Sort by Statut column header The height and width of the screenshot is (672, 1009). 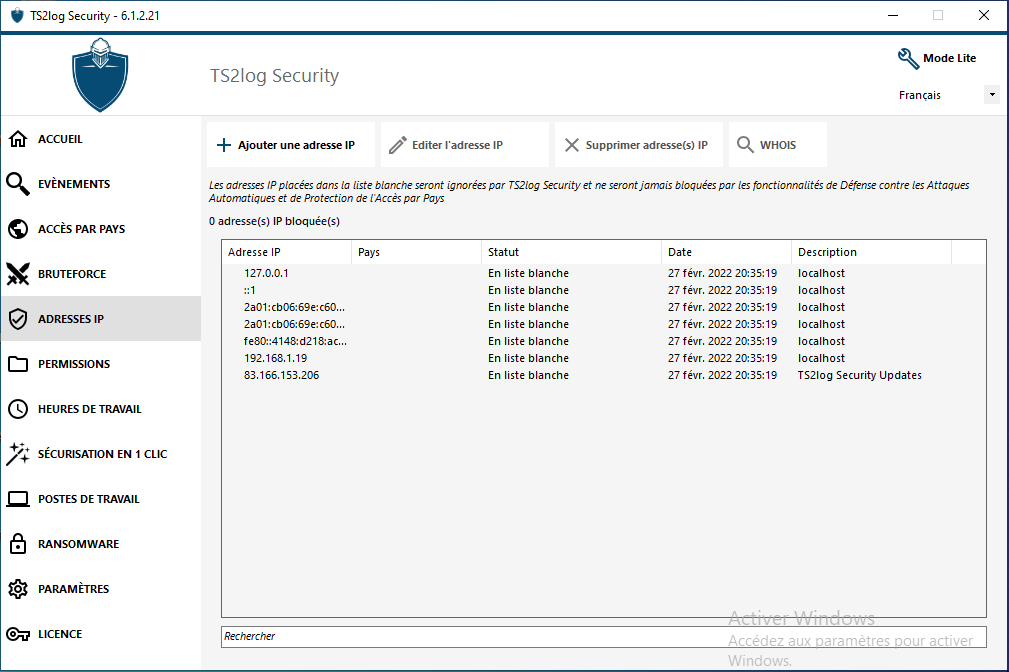pos(571,252)
